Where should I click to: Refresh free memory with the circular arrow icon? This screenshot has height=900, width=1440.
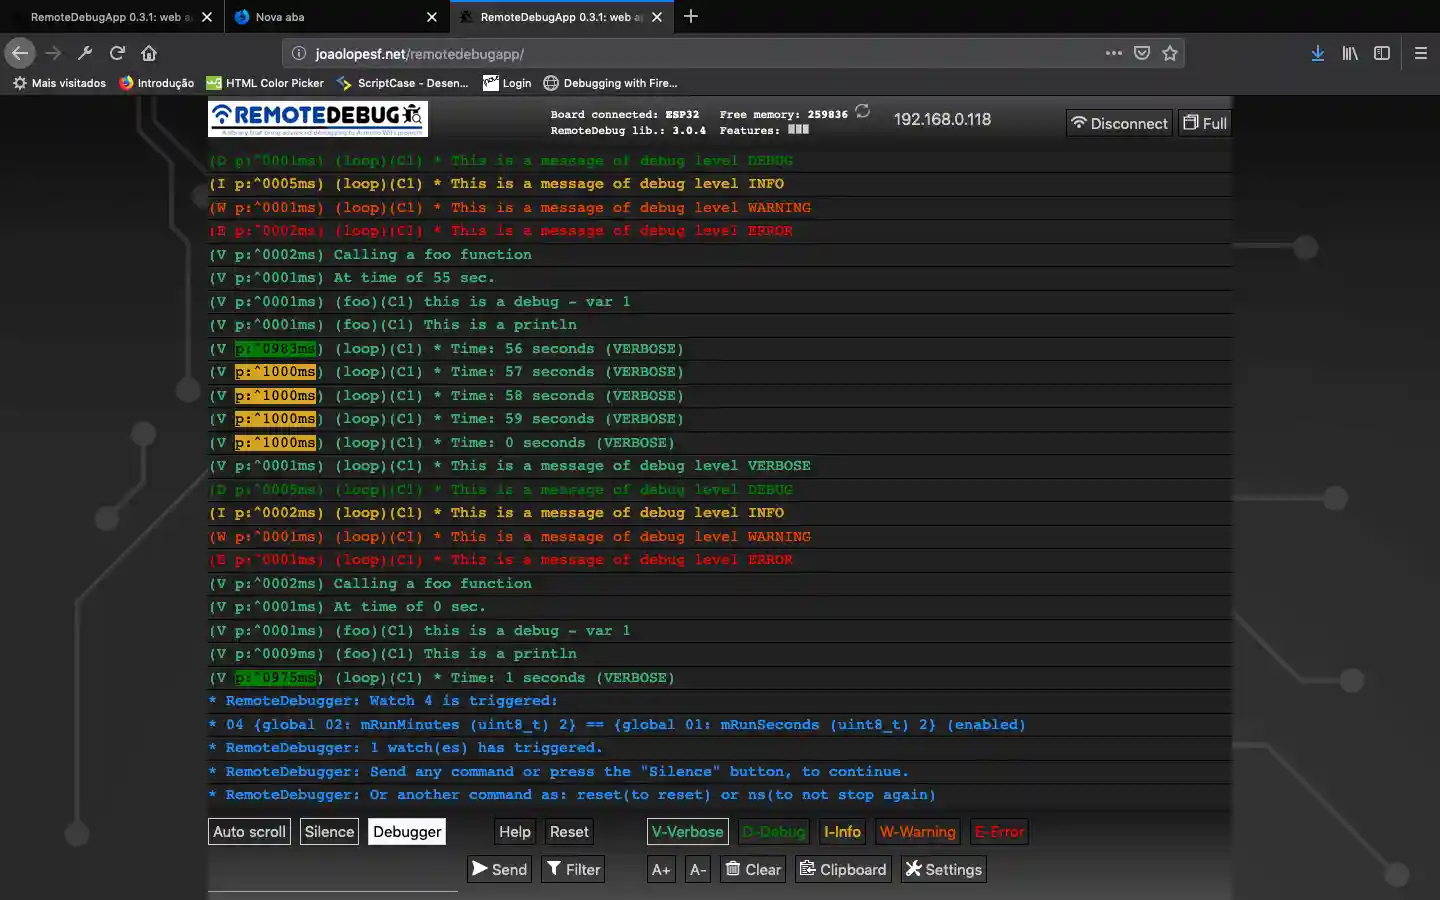(x=862, y=112)
